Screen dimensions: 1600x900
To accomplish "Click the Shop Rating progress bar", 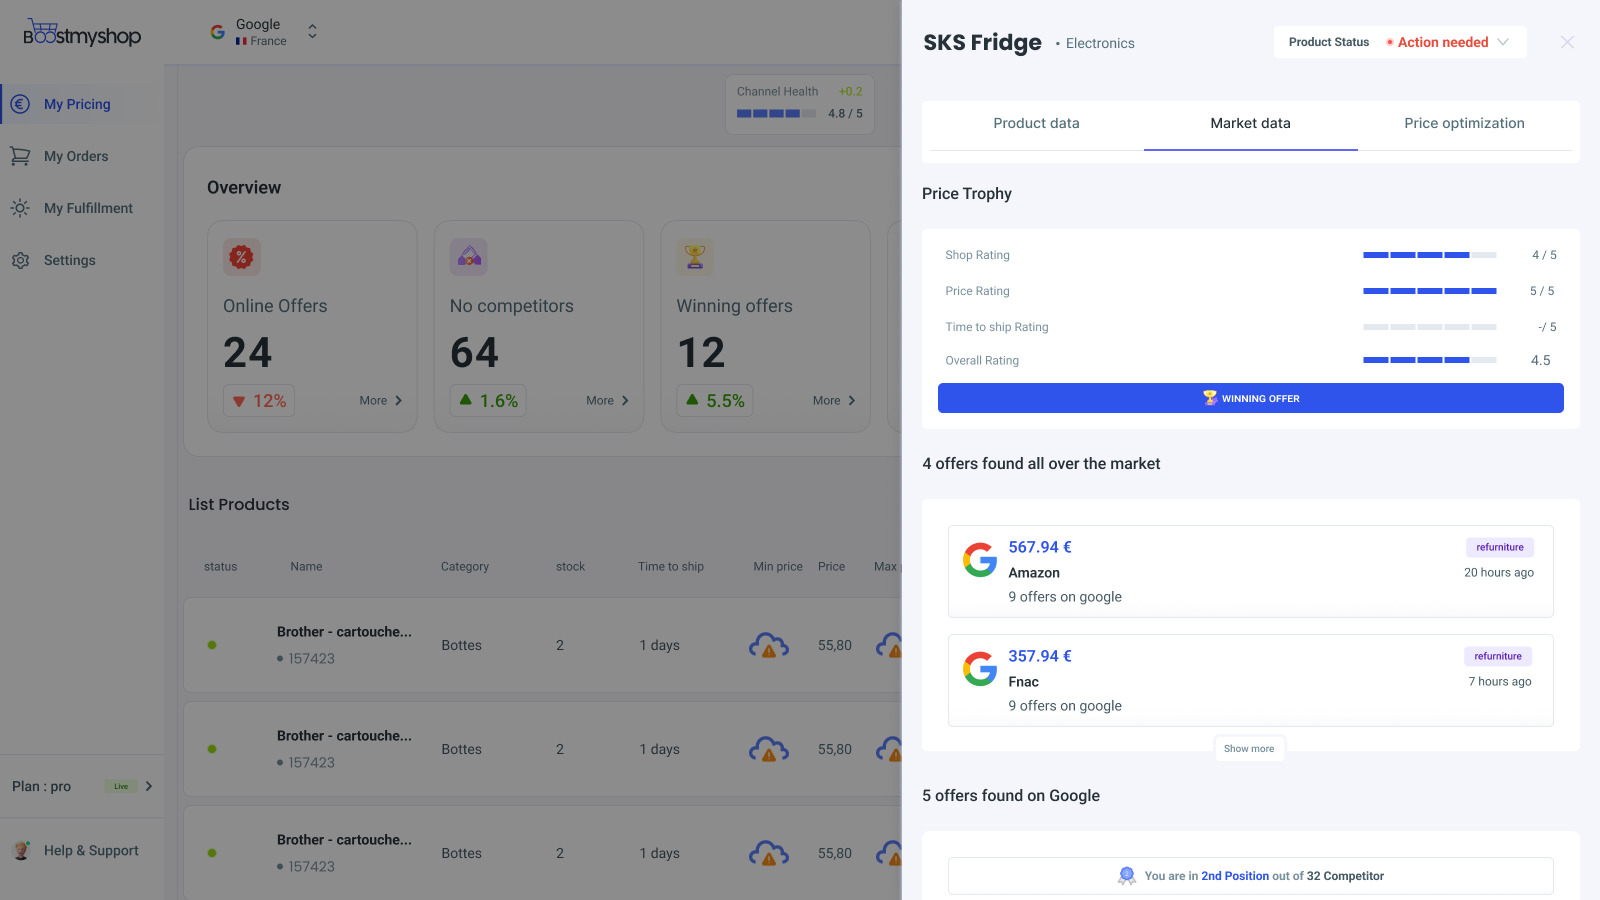I will pyautogui.click(x=1430, y=255).
